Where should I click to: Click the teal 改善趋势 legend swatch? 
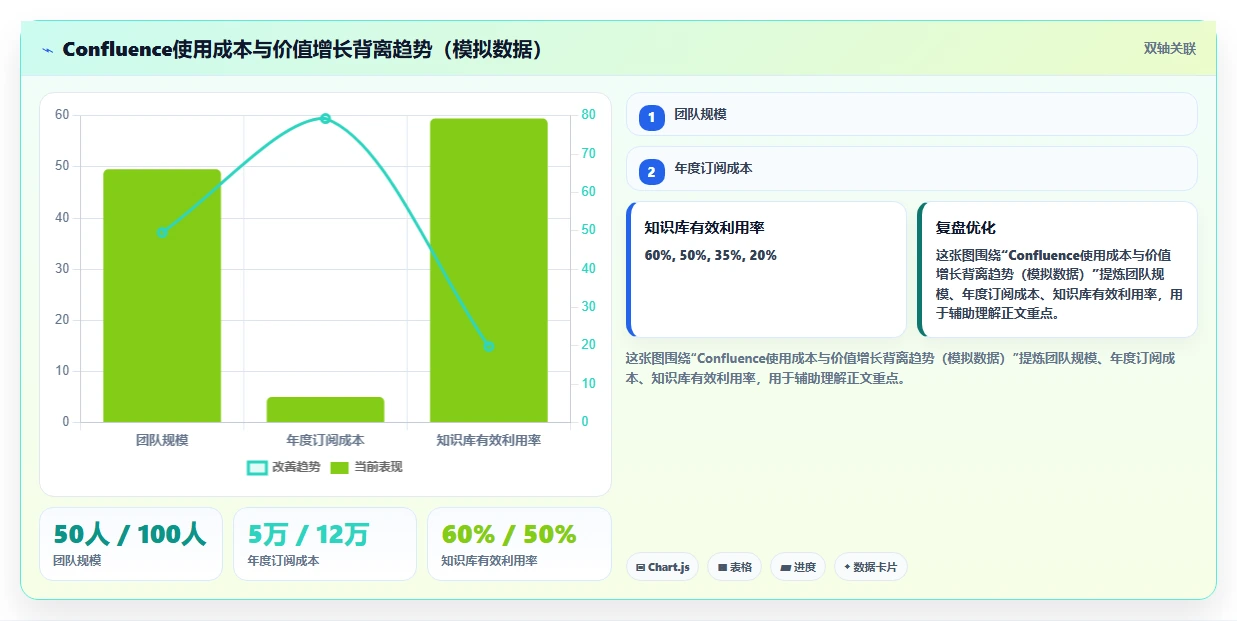(x=257, y=467)
